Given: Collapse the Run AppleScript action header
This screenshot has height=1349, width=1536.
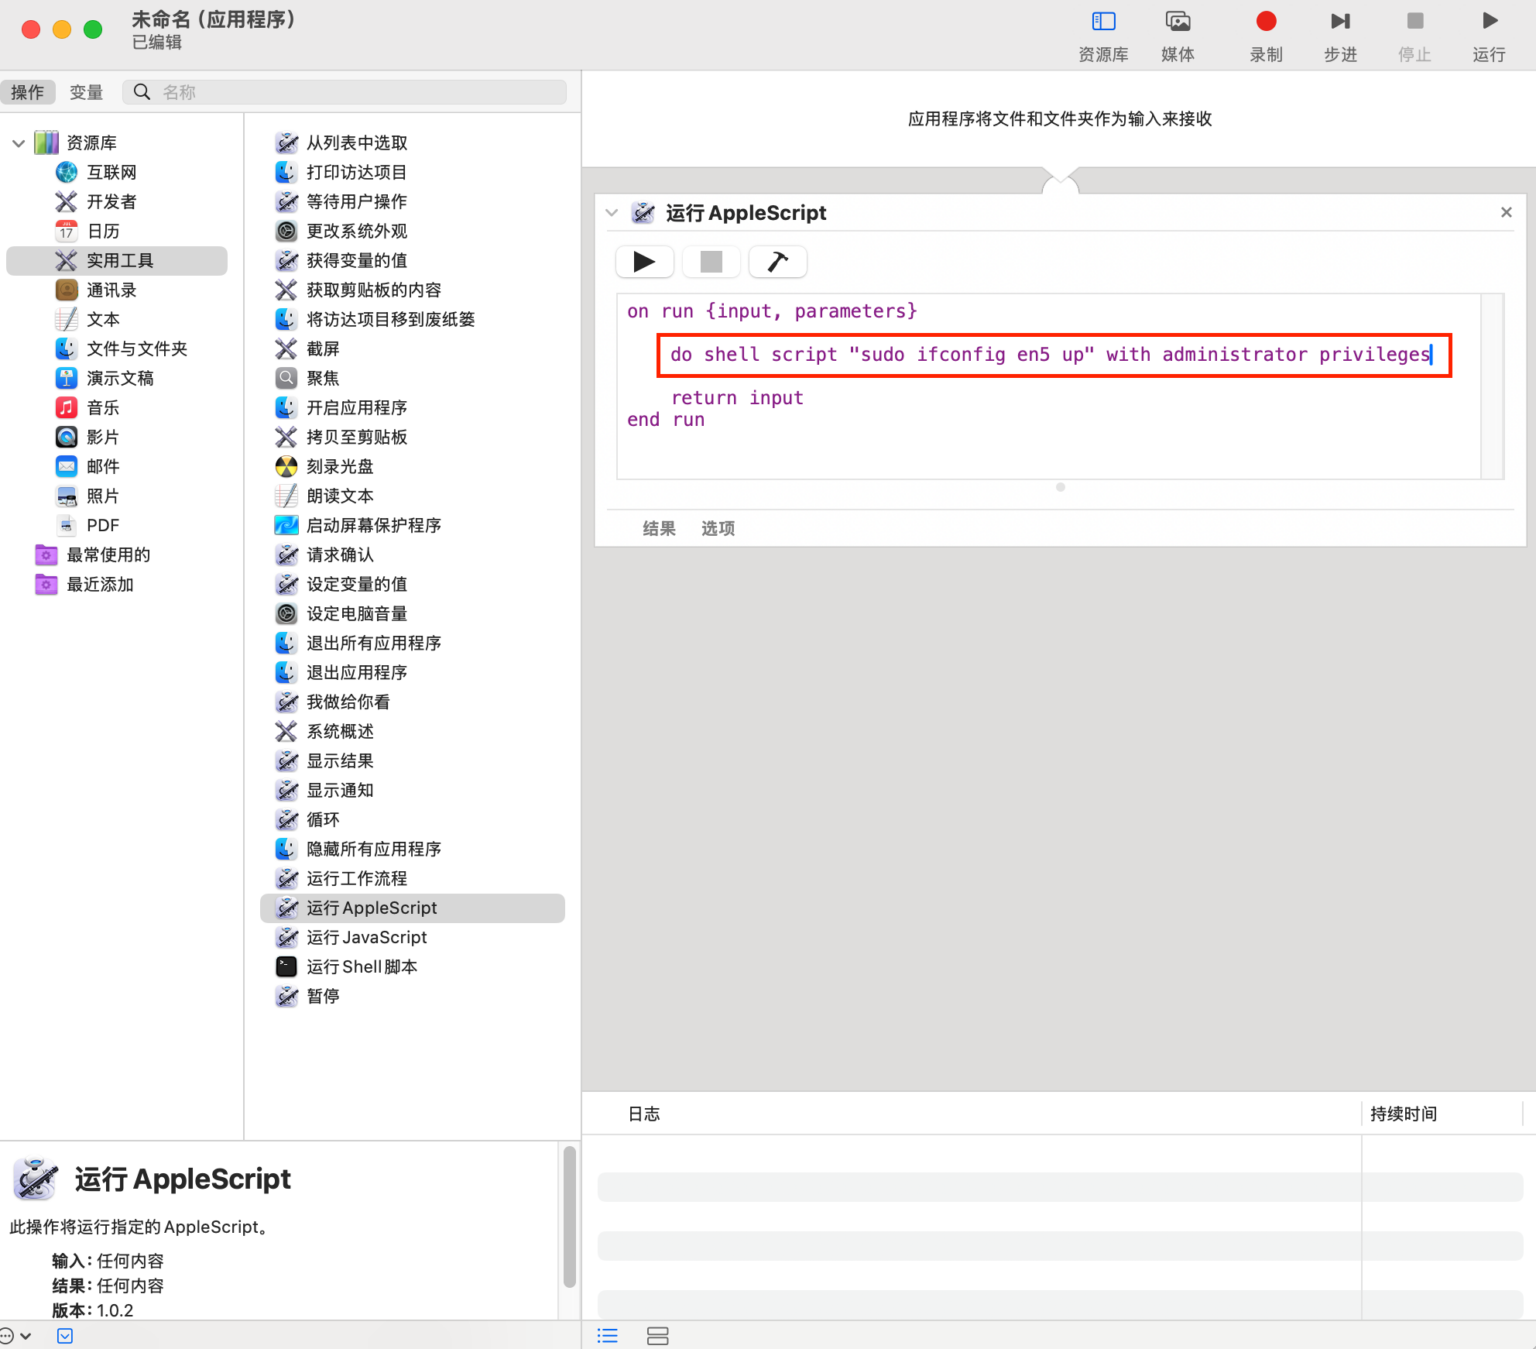Looking at the screenshot, I should (611, 212).
